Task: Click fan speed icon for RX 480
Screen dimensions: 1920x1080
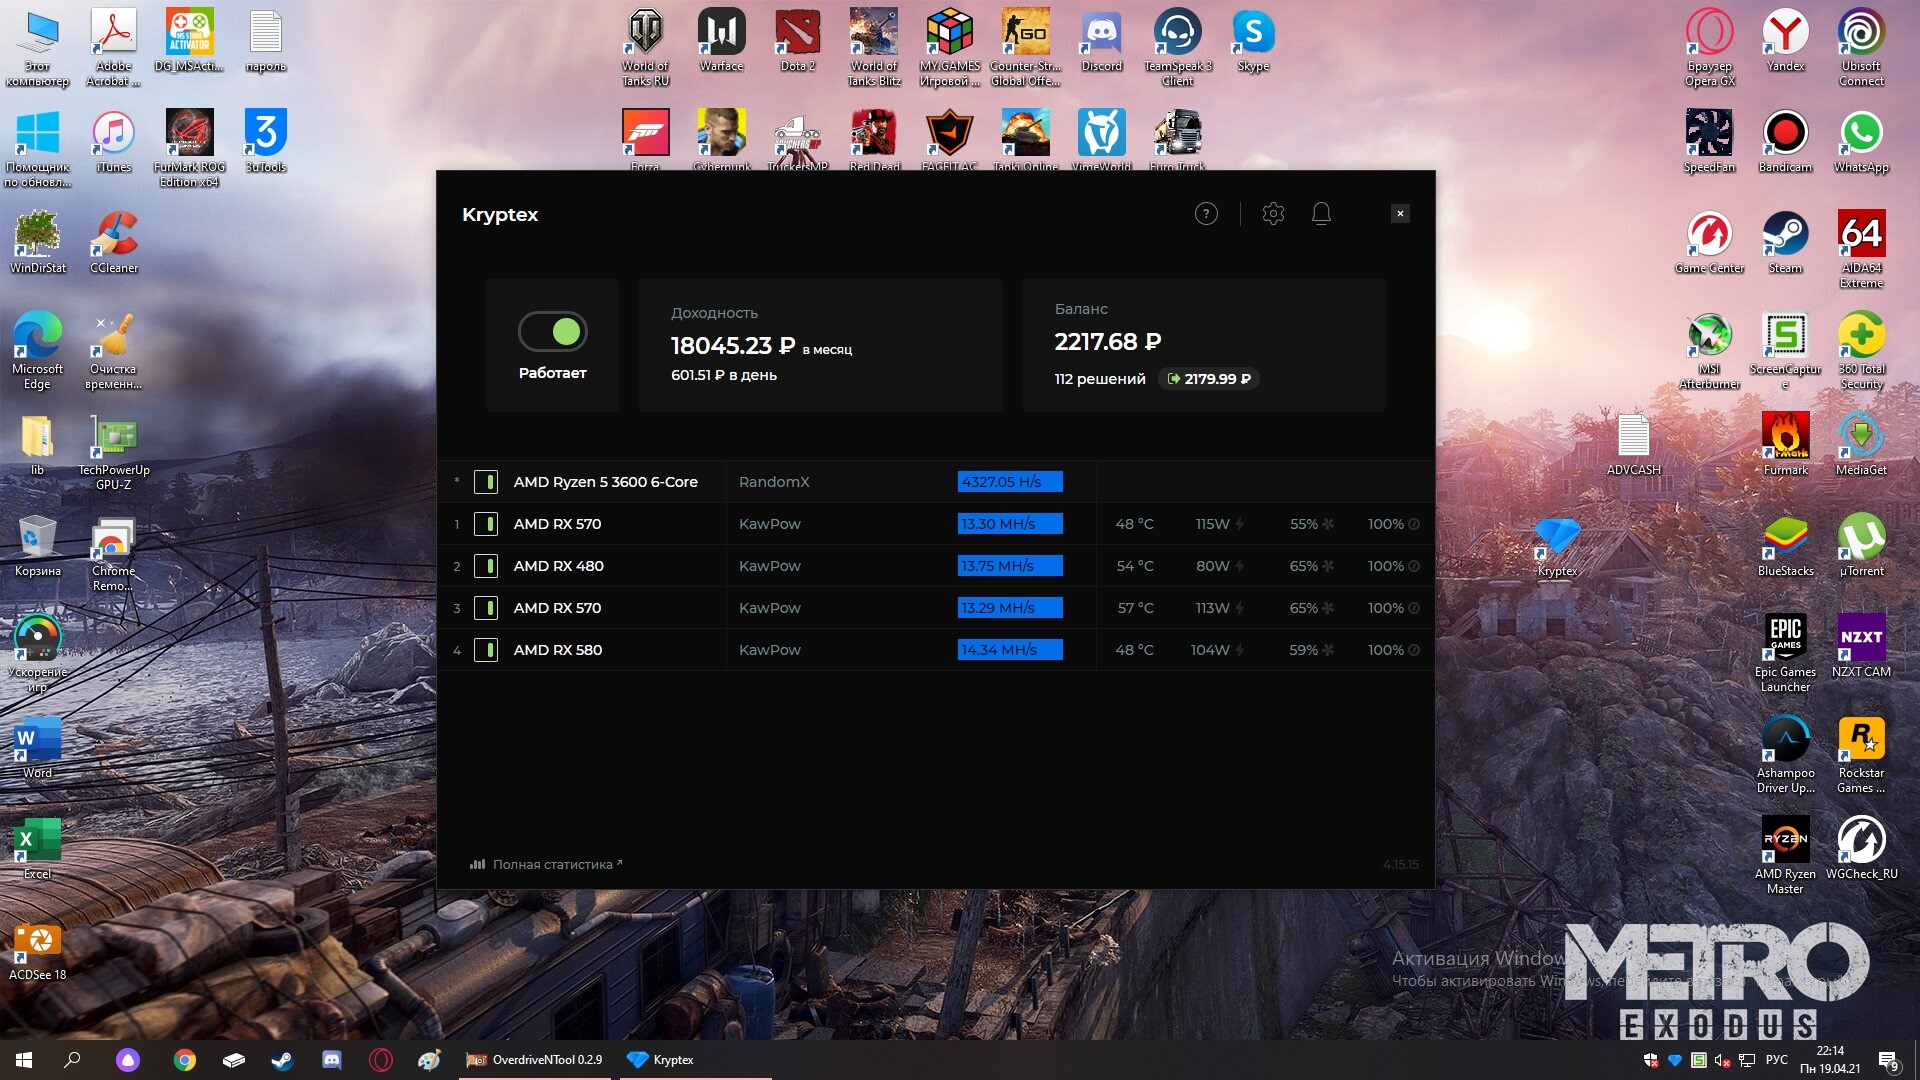Action: pos(1328,566)
